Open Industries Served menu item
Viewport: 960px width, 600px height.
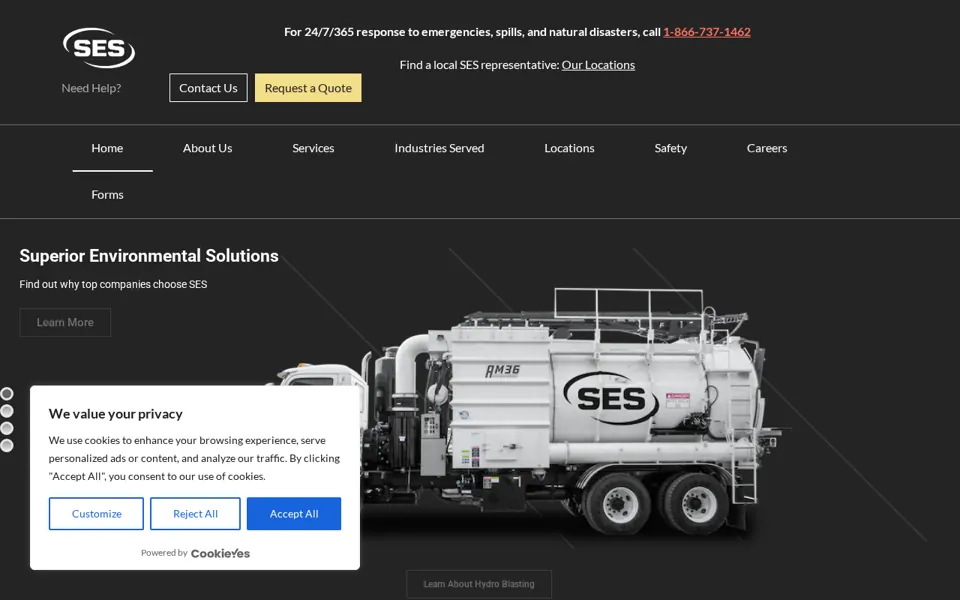coord(439,148)
